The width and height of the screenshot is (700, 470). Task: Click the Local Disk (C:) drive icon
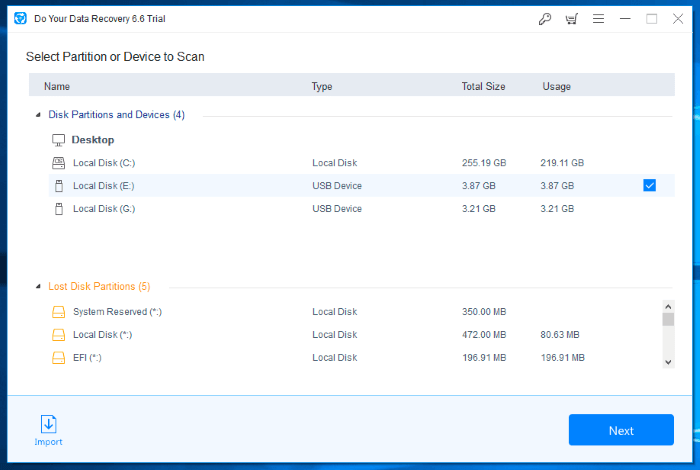pyautogui.click(x=58, y=163)
